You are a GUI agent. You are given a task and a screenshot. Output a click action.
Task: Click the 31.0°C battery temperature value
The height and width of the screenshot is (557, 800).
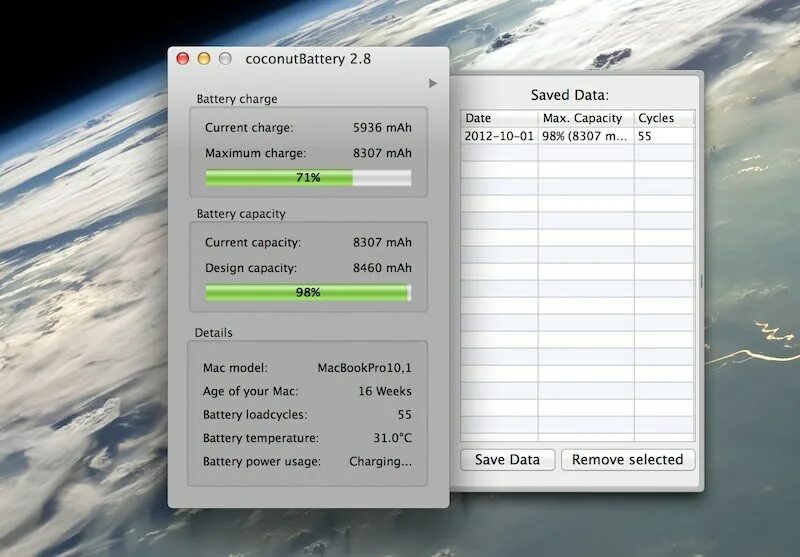click(x=392, y=438)
